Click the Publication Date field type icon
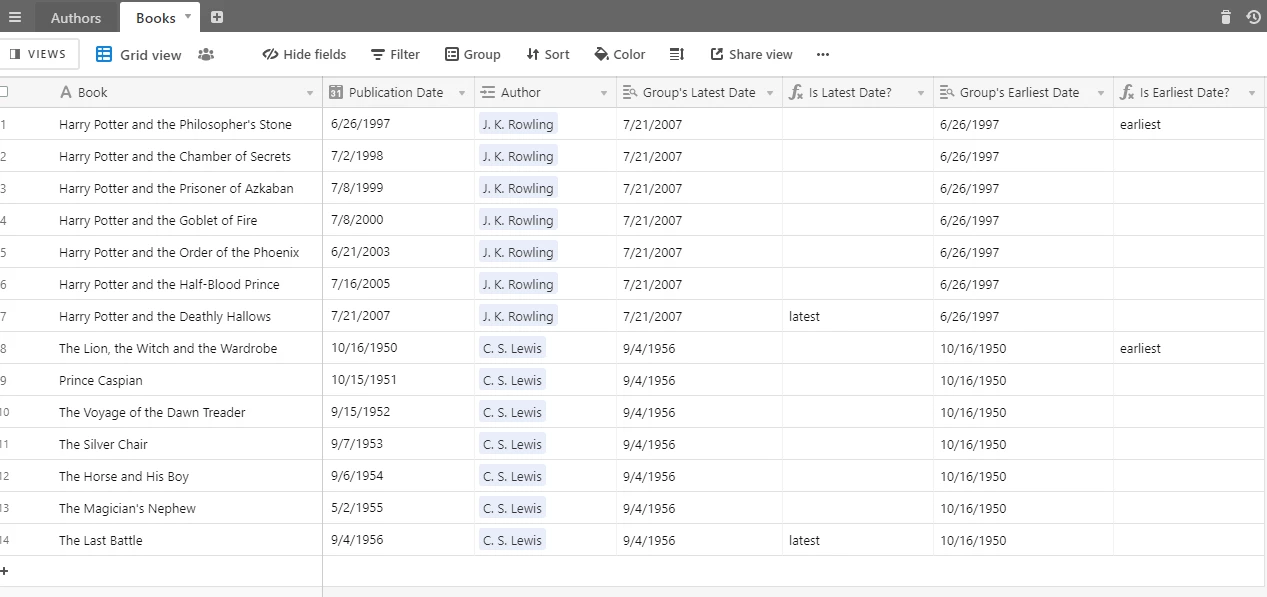This screenshot has width=1267, height=597. click(x=336, y=92)
